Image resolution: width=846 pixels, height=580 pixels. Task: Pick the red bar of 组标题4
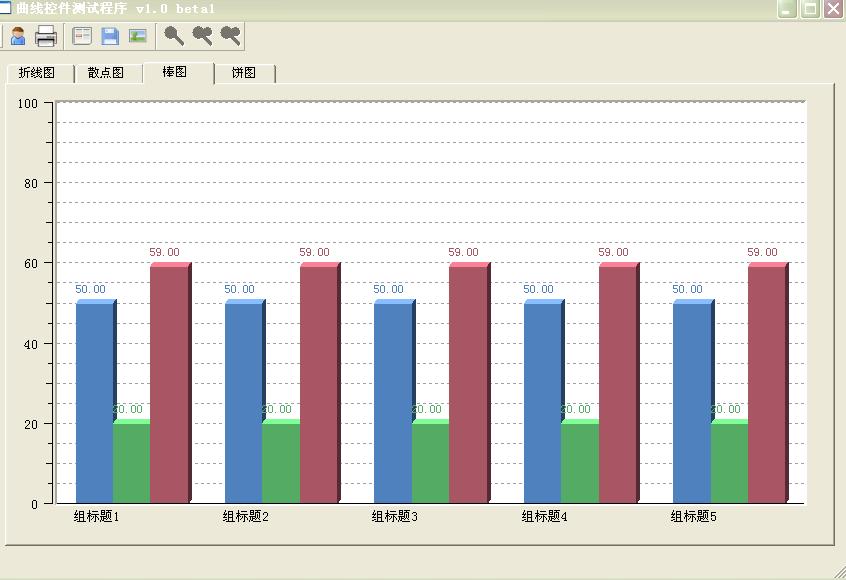(x=617, y=385)
